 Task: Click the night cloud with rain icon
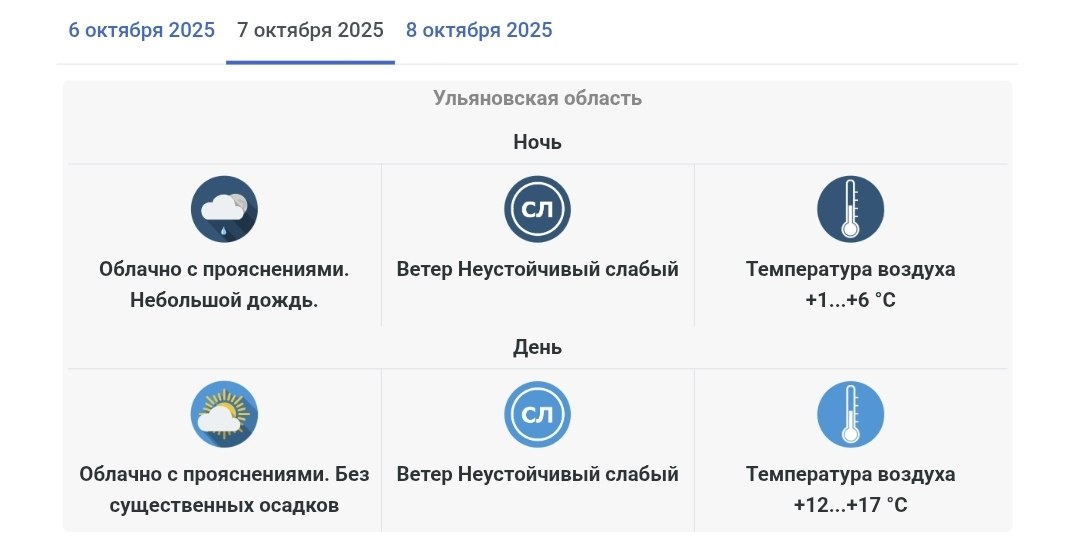pyautogui.click(x=224, y=209)
